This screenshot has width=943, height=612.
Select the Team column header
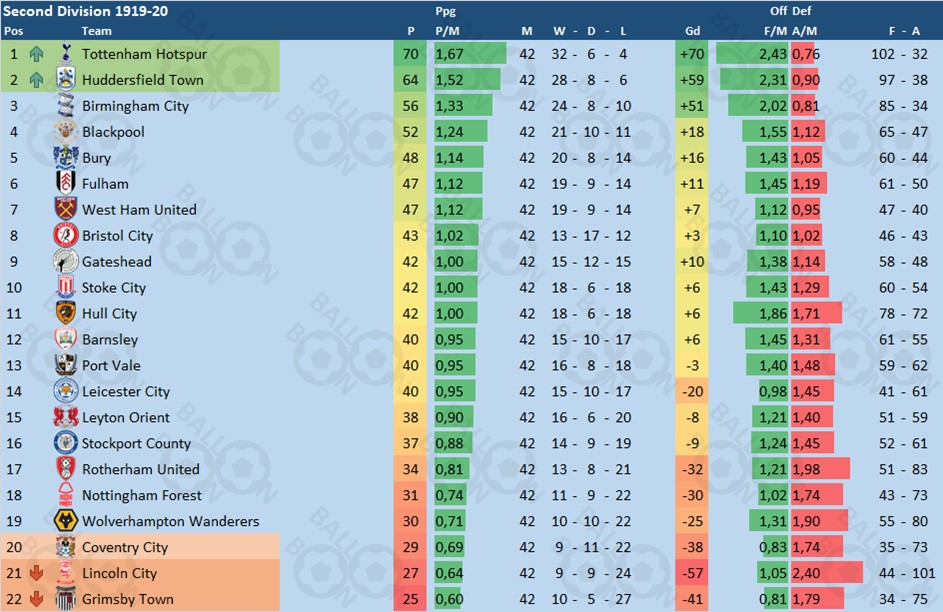pos(96,31)
